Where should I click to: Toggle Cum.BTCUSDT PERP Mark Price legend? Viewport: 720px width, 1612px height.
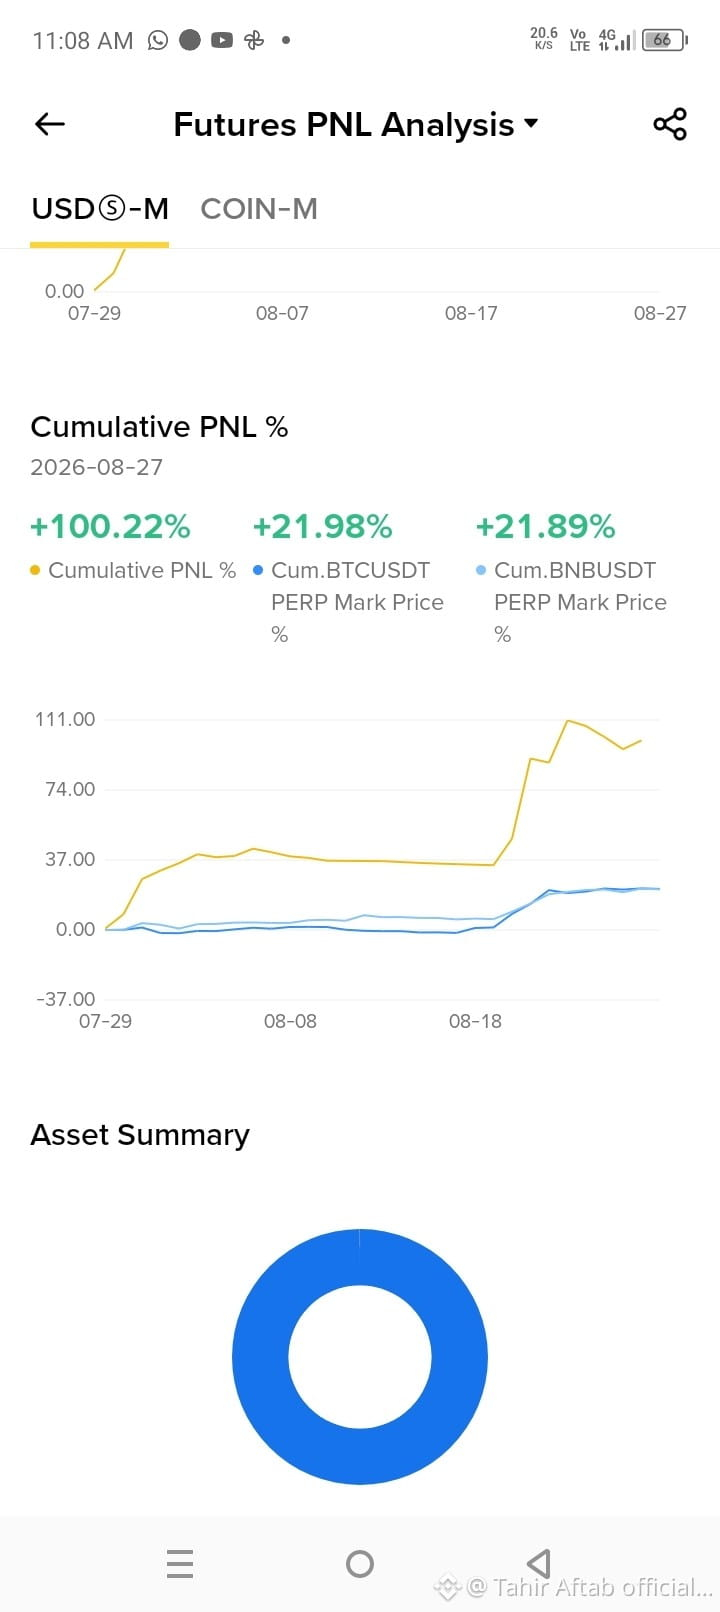348,602
